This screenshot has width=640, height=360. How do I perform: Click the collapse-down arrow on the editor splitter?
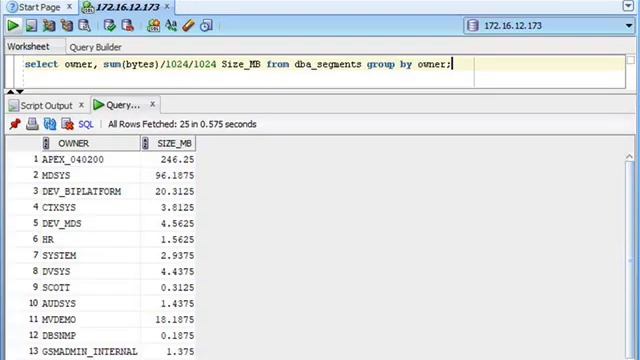pos(20,91)
